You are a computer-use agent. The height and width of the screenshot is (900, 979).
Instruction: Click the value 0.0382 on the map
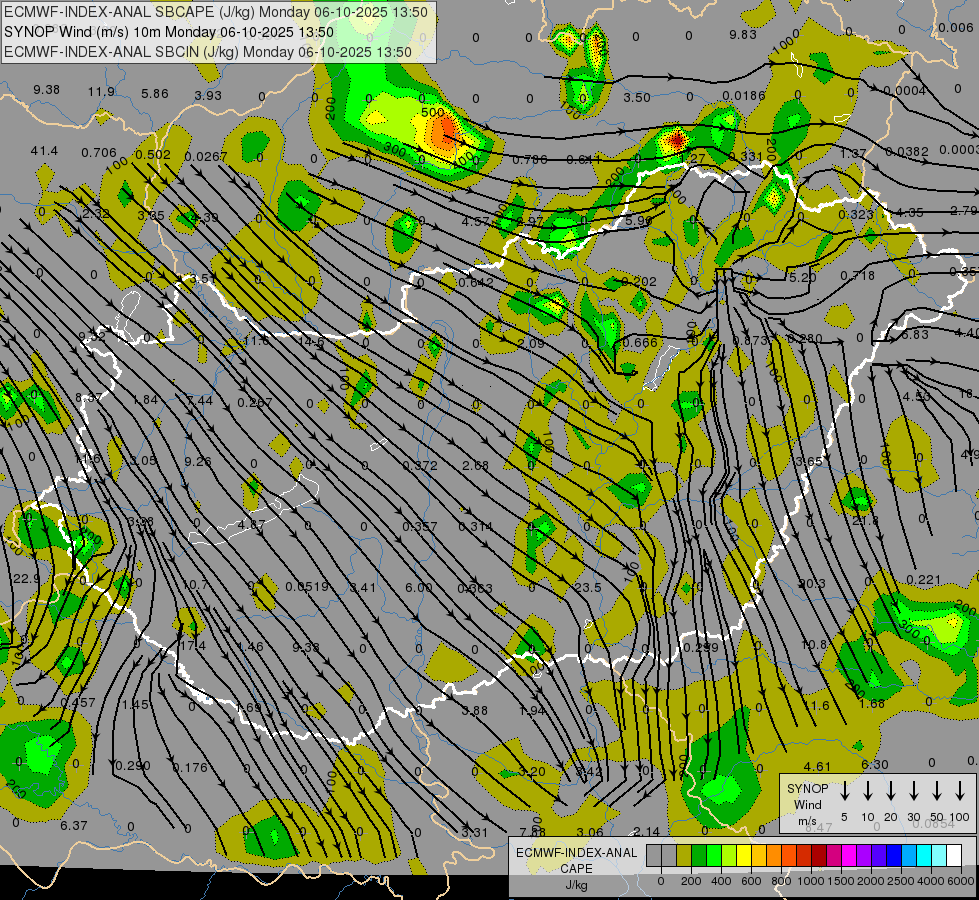[907, 152]
